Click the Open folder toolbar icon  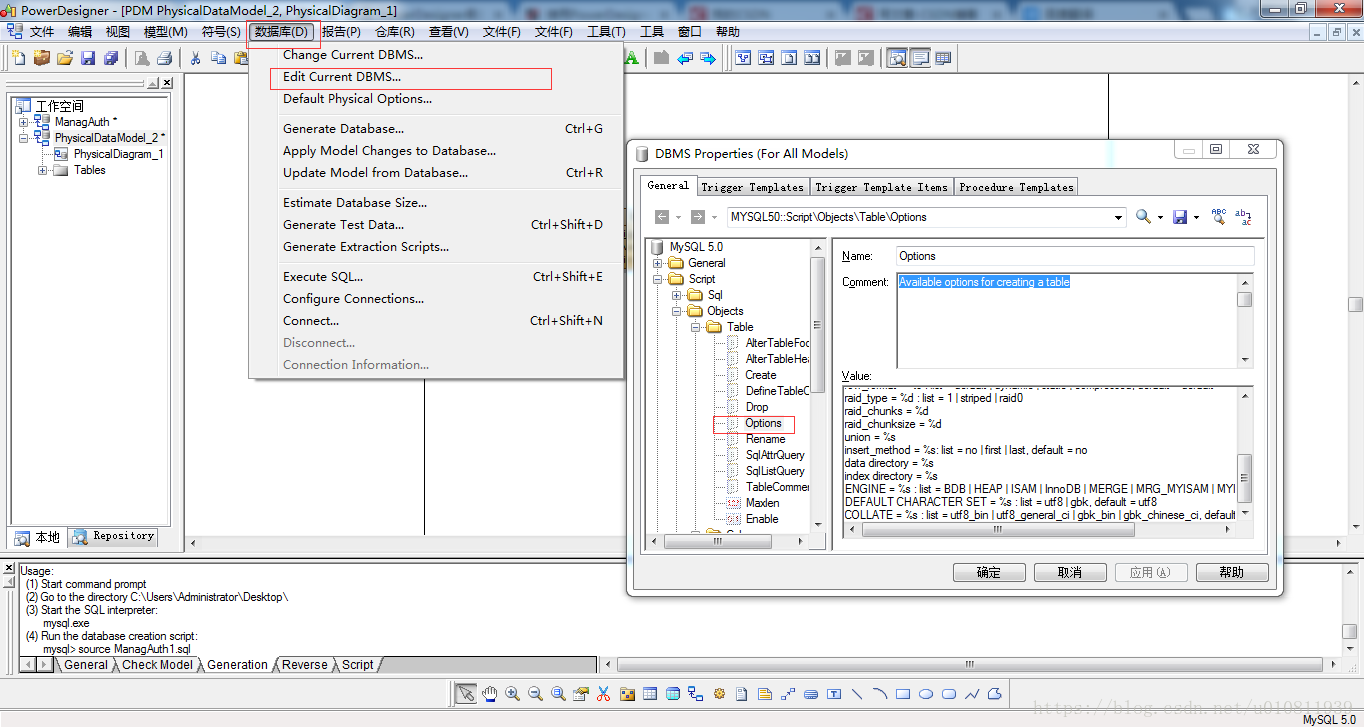(x=65, y=58)
